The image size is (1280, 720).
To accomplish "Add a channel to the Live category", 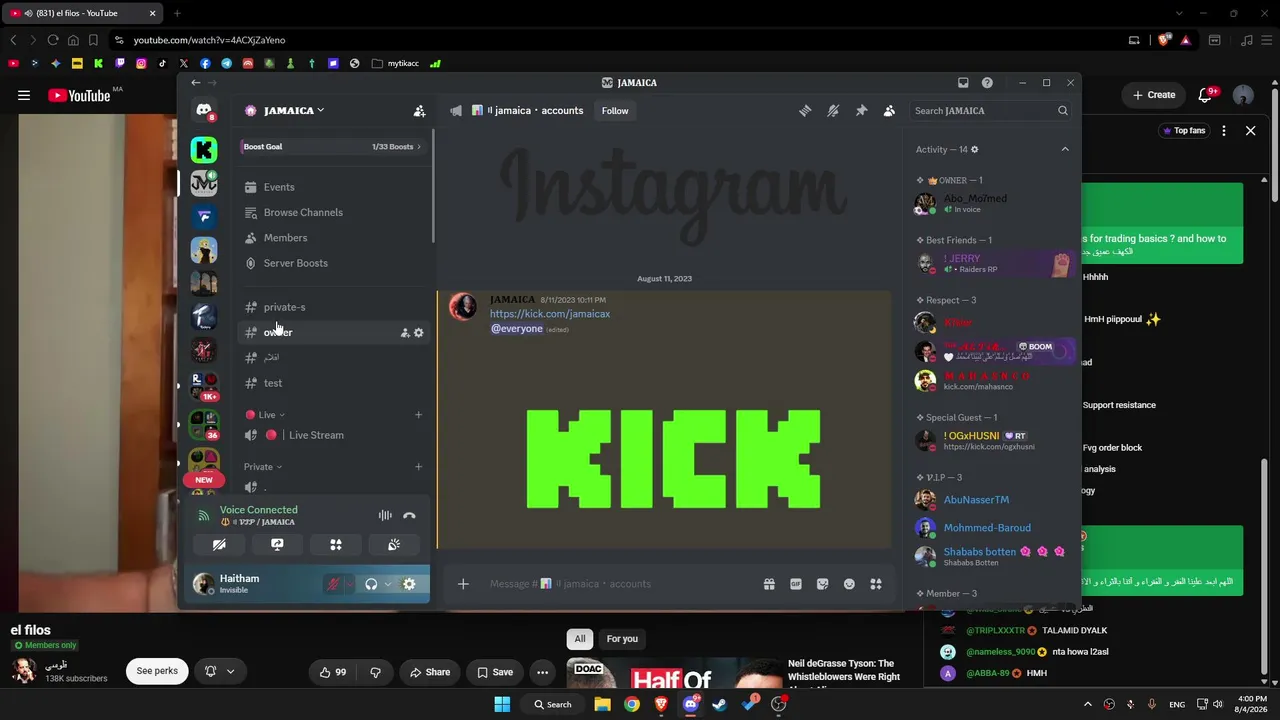I will pos(418,415).
